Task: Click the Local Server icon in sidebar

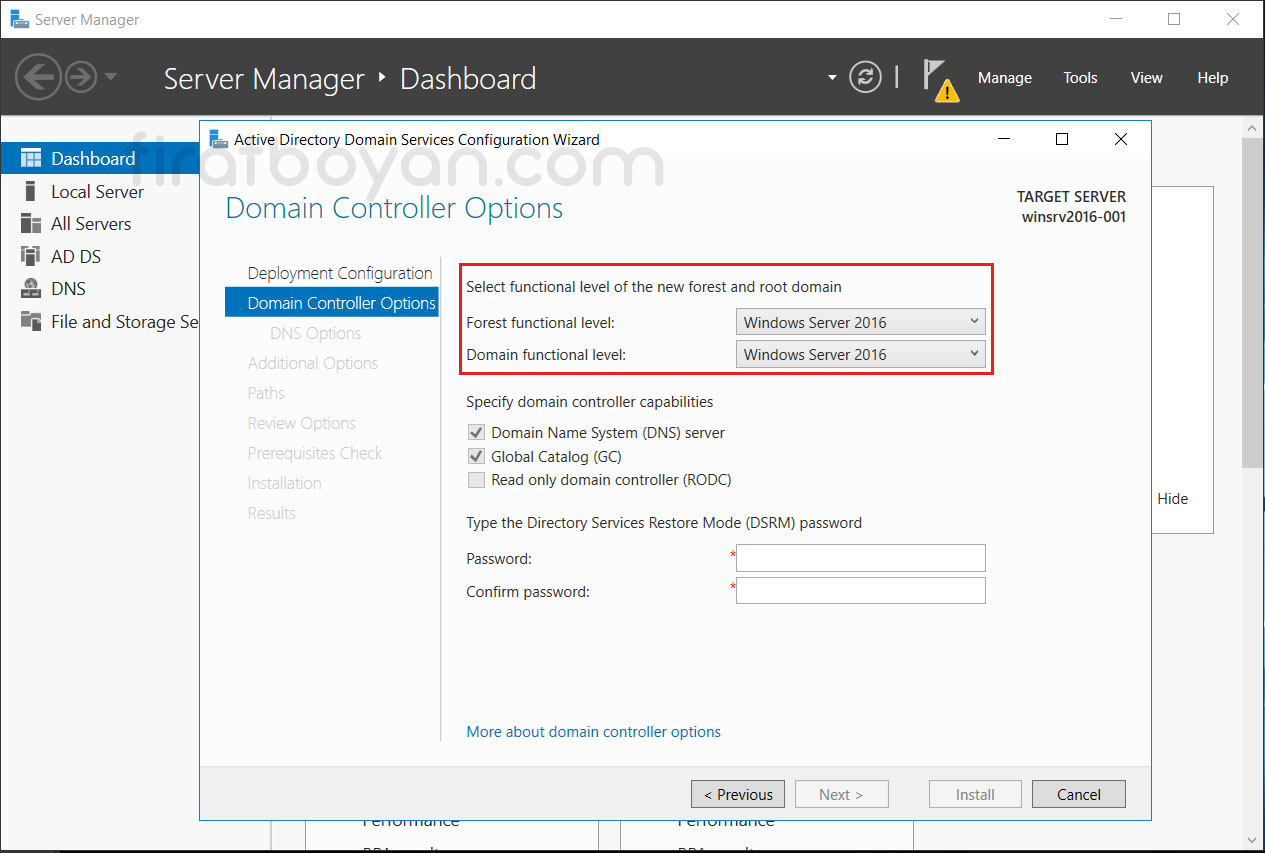Action: [x=31, y=192]
